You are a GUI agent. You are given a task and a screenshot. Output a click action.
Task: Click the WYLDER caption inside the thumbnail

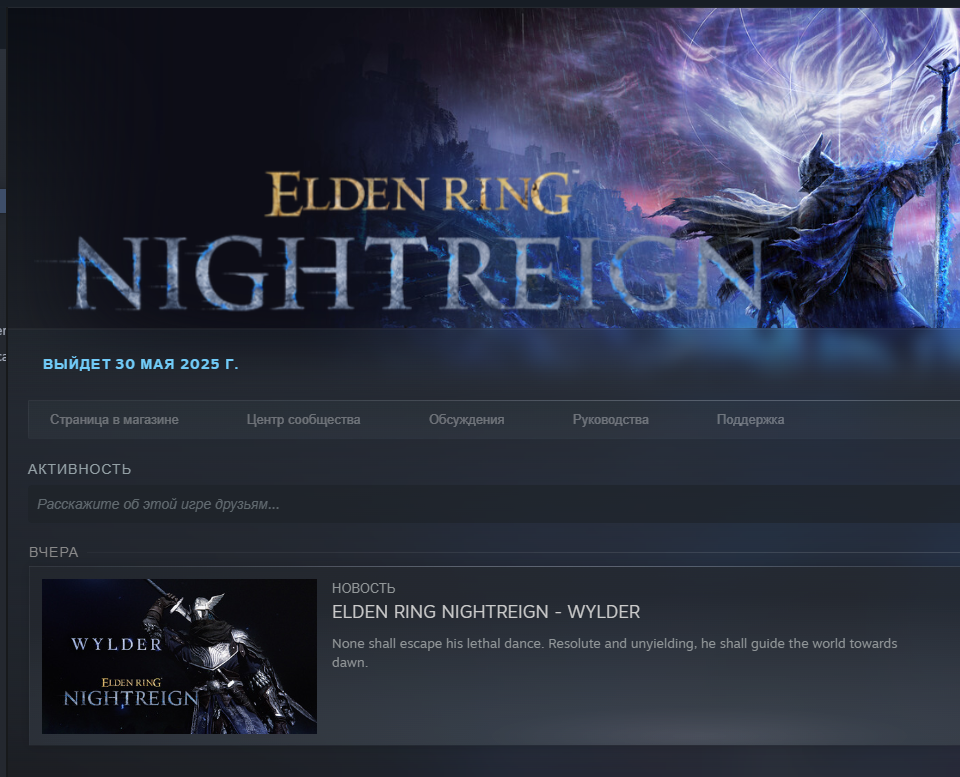116,644
